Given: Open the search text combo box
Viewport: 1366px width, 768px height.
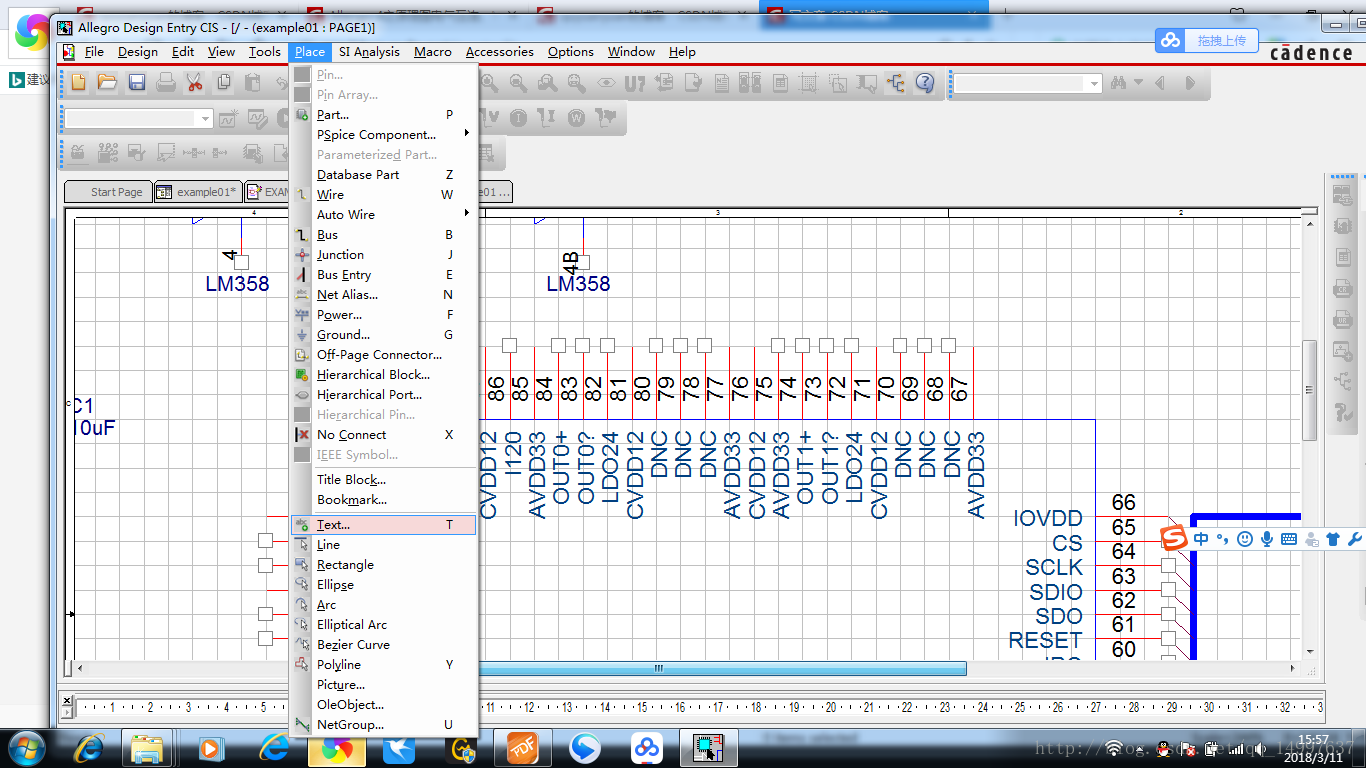Looking at the screenshot, I should pos(1027,84).
